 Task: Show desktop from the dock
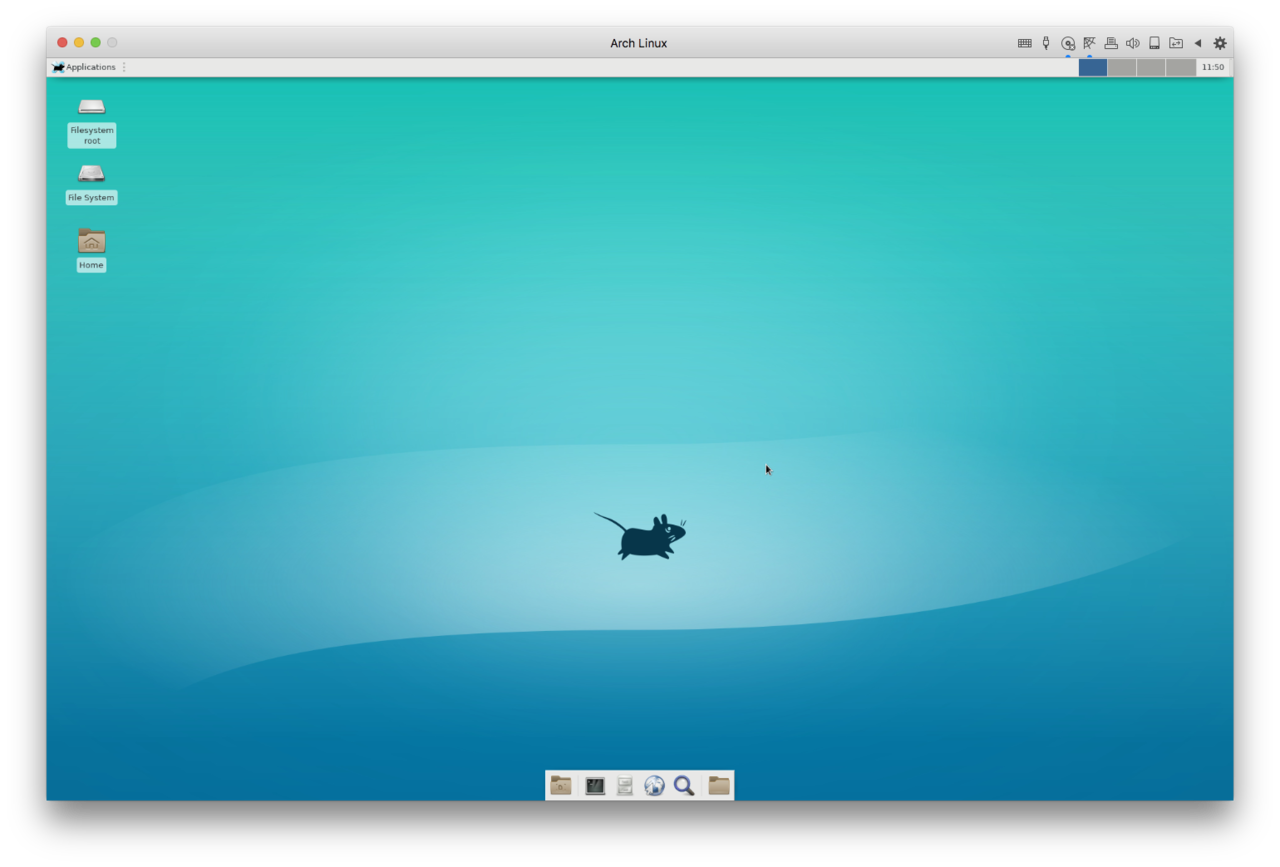click(561, 786)
